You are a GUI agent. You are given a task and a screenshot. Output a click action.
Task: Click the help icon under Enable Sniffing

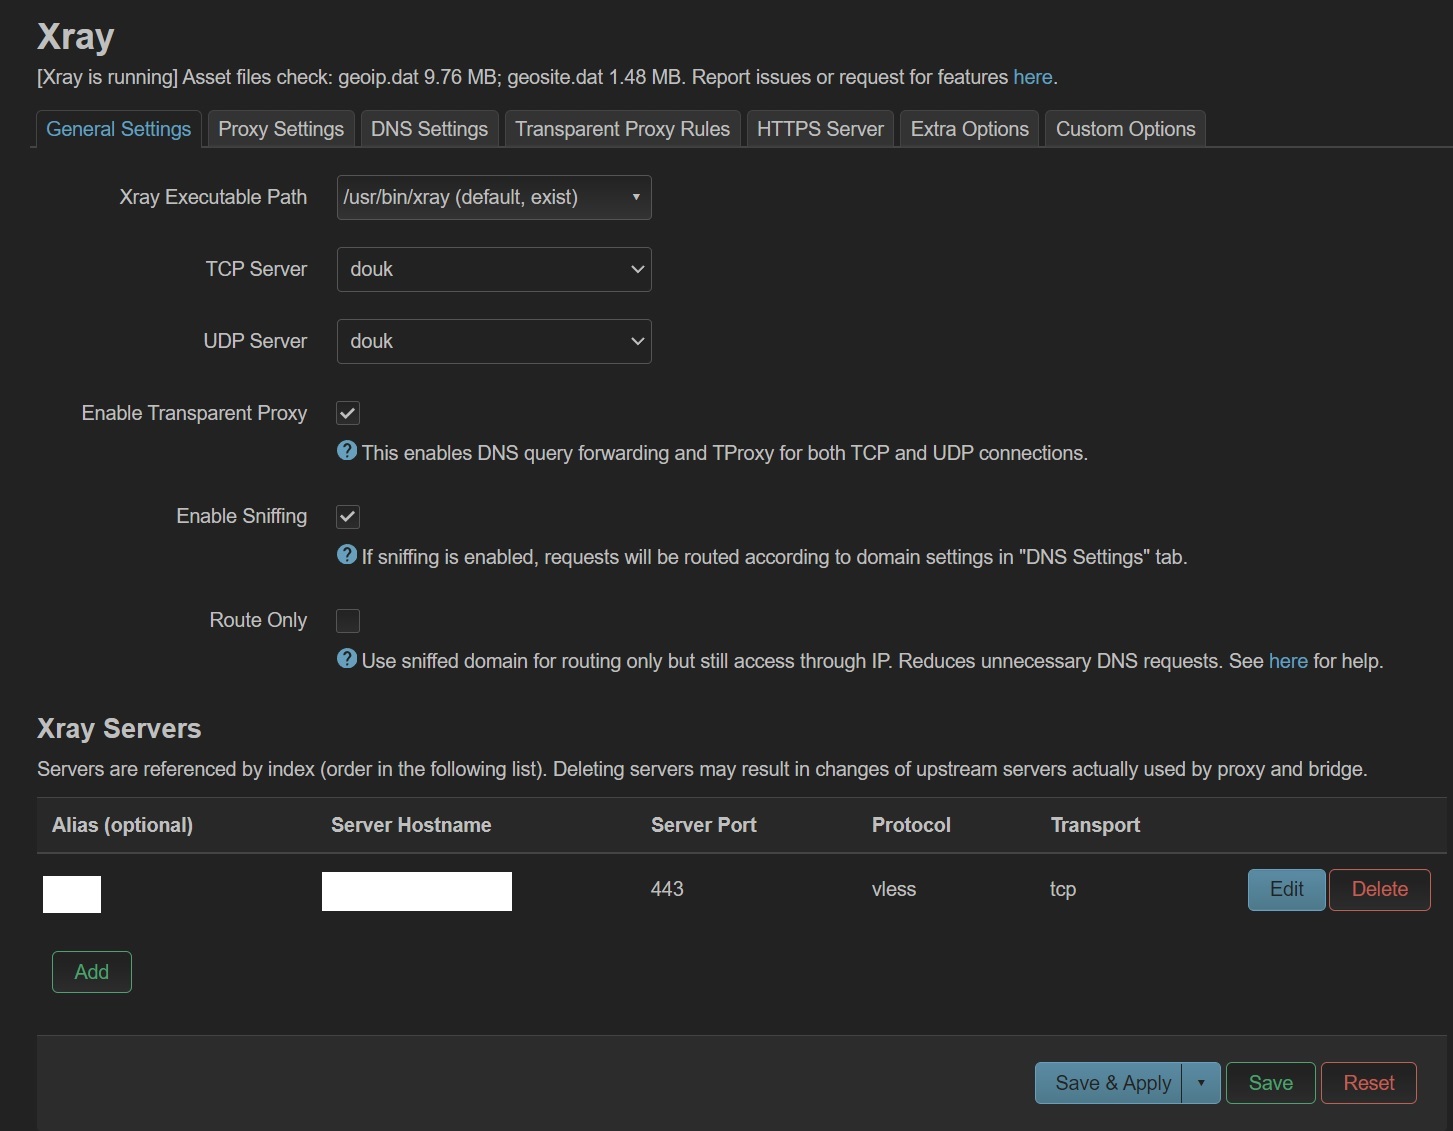pos(347,555)
